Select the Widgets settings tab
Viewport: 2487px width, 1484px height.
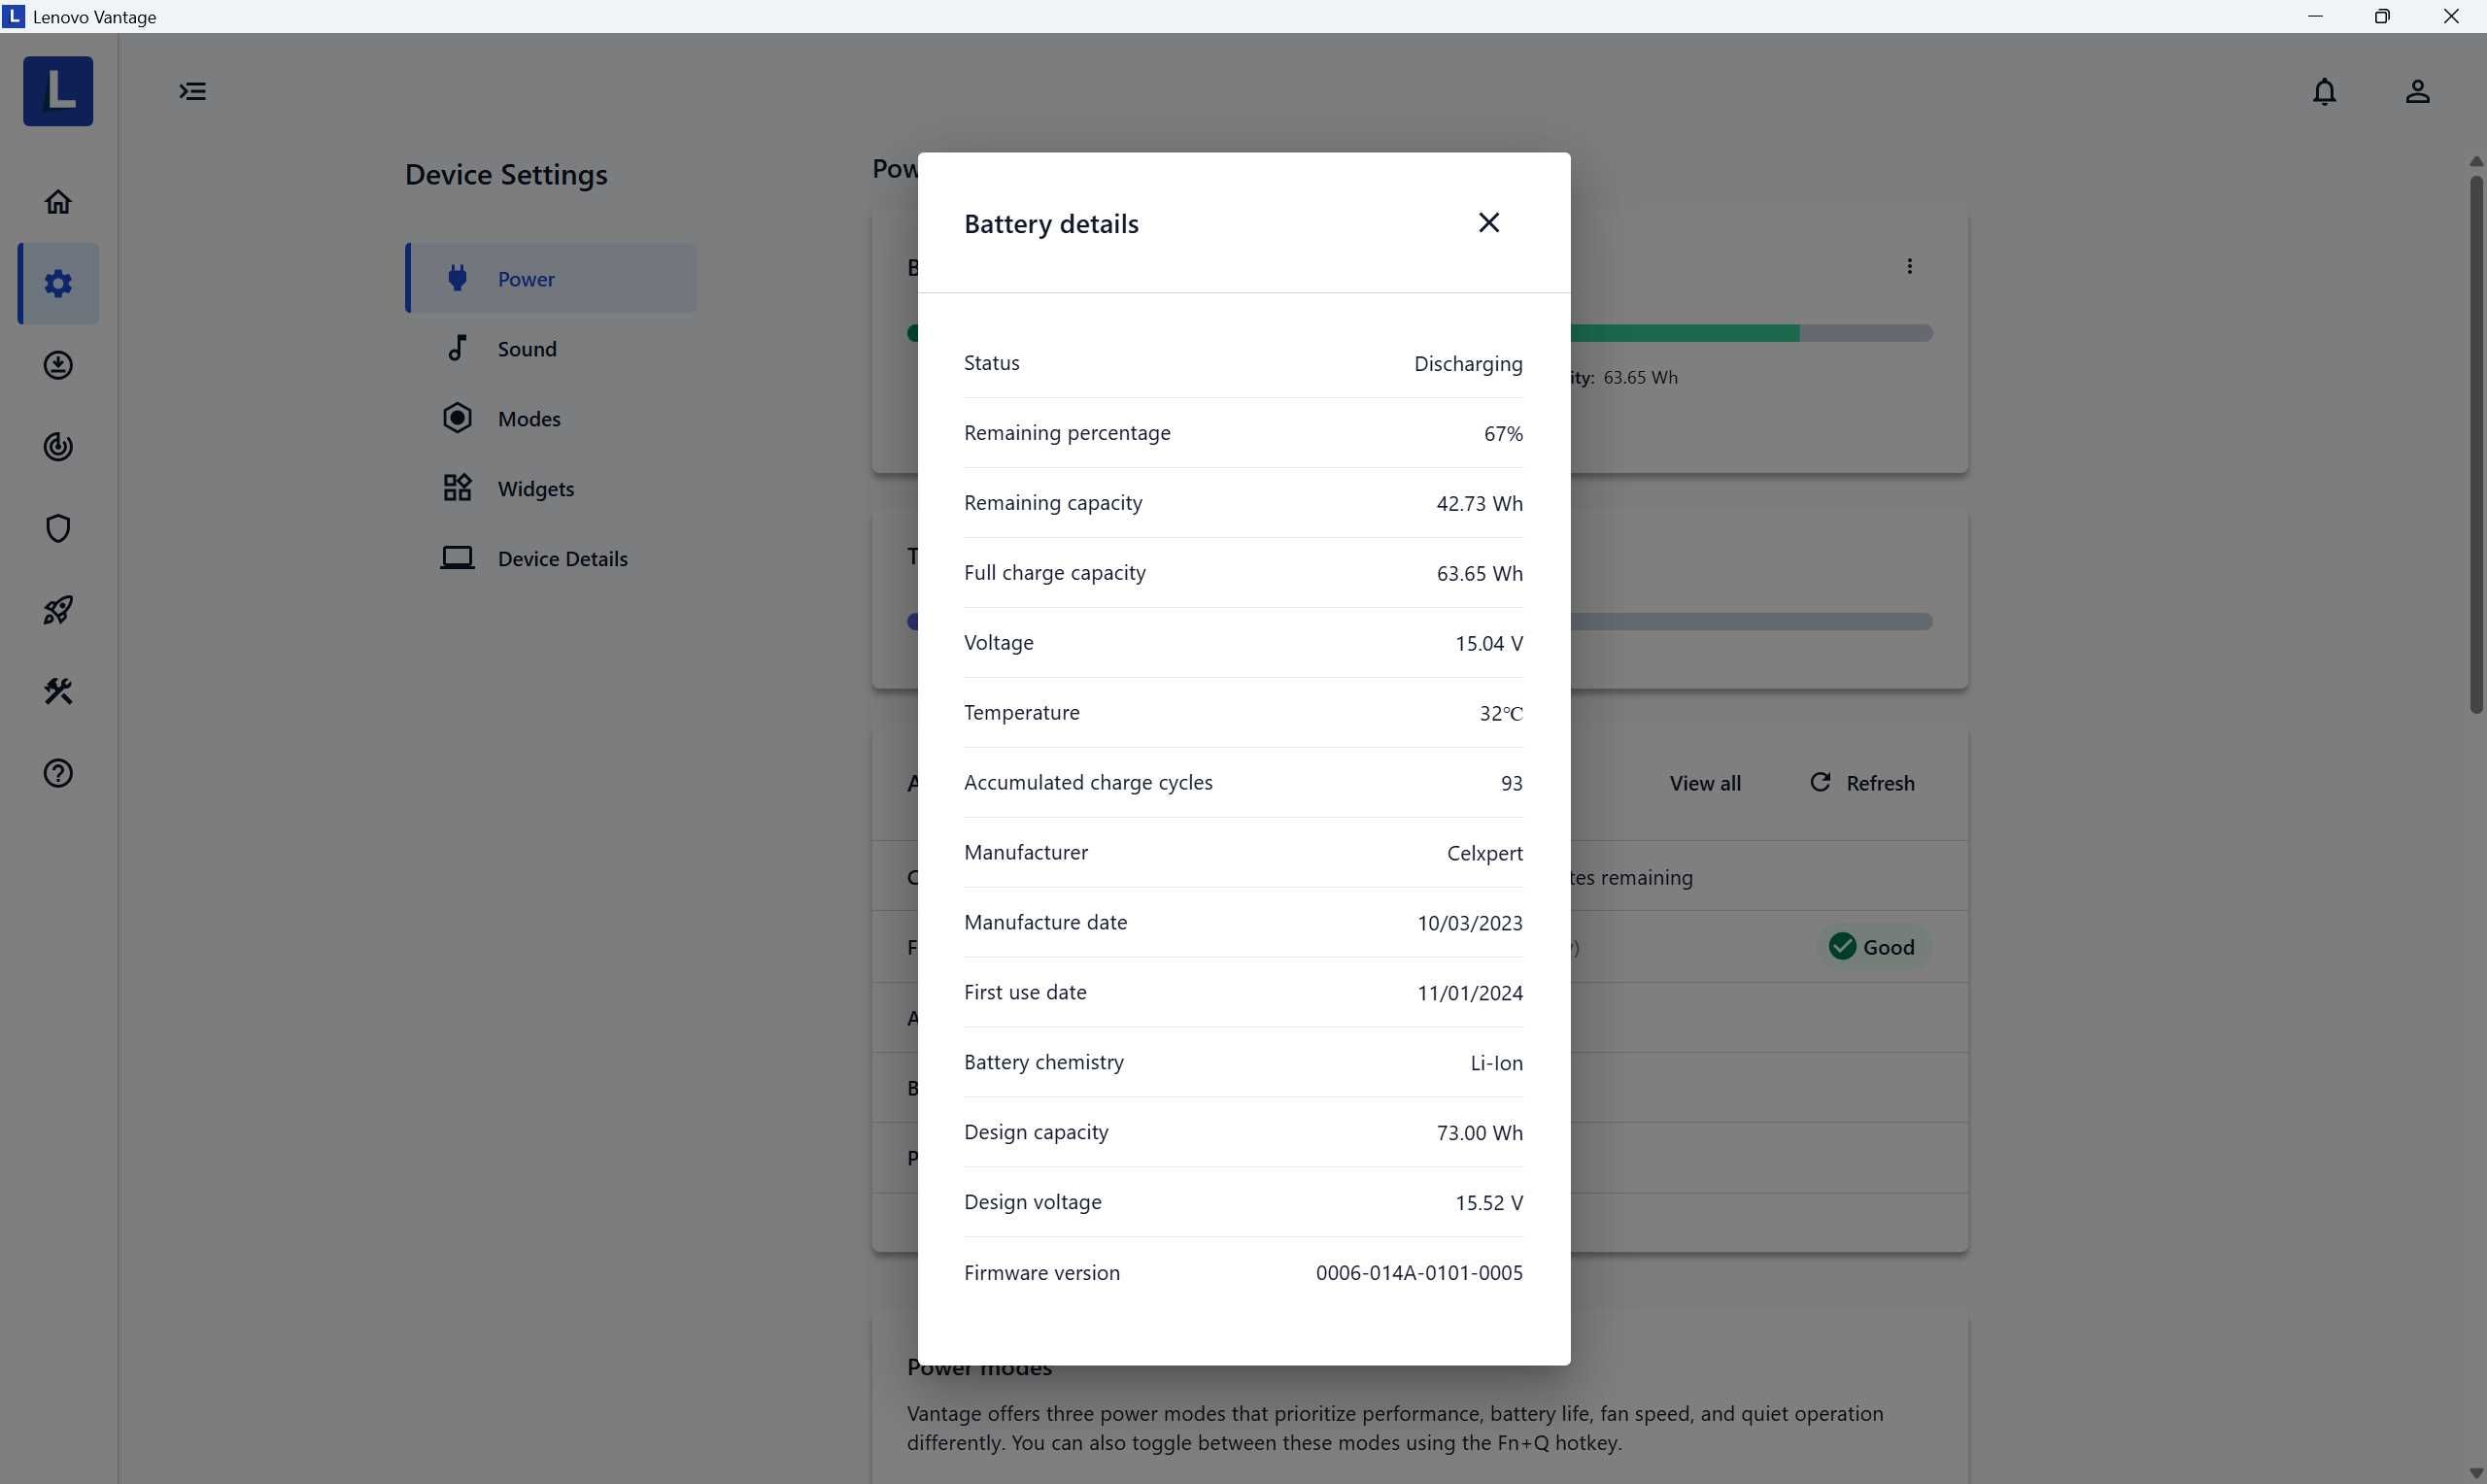click(551, 488)
